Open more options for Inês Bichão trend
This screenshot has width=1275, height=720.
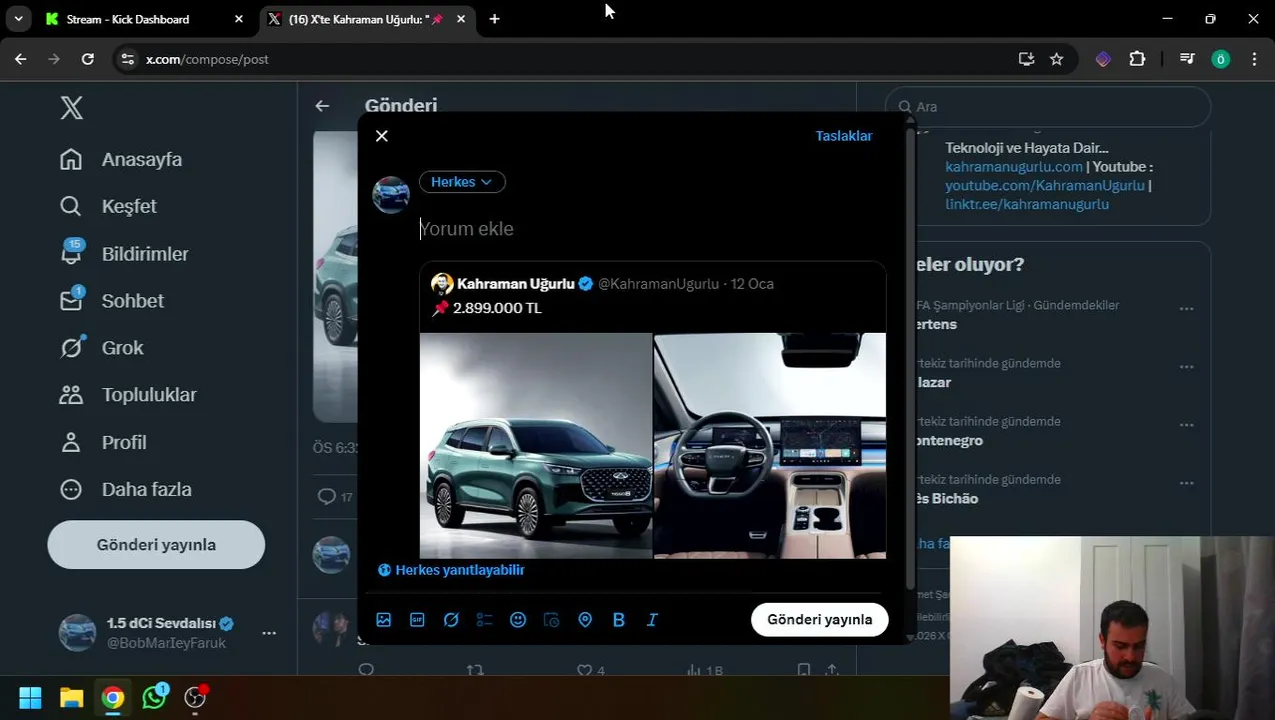(x=1187, y=483)
